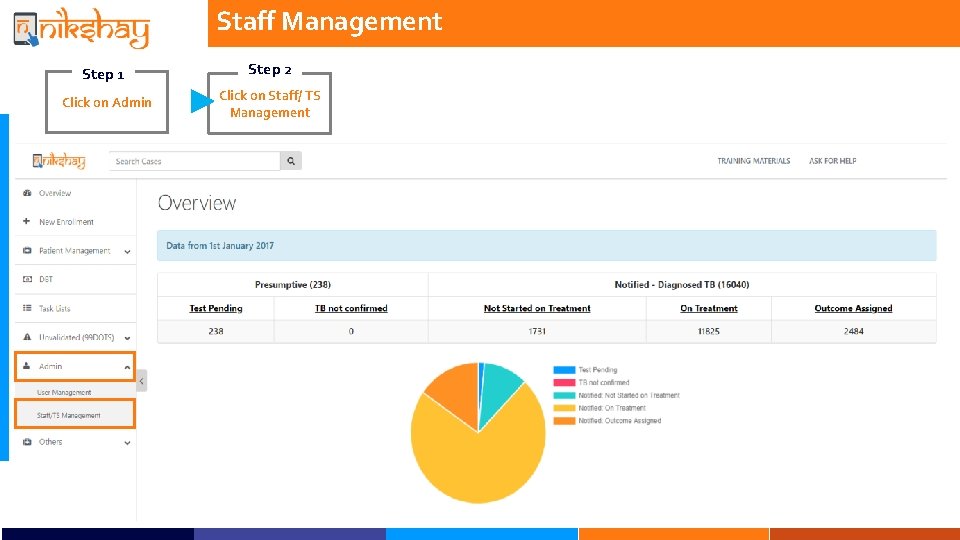Click the plus icon beside New Enrollment
The image size is (960, 540).
pos(26,221)
